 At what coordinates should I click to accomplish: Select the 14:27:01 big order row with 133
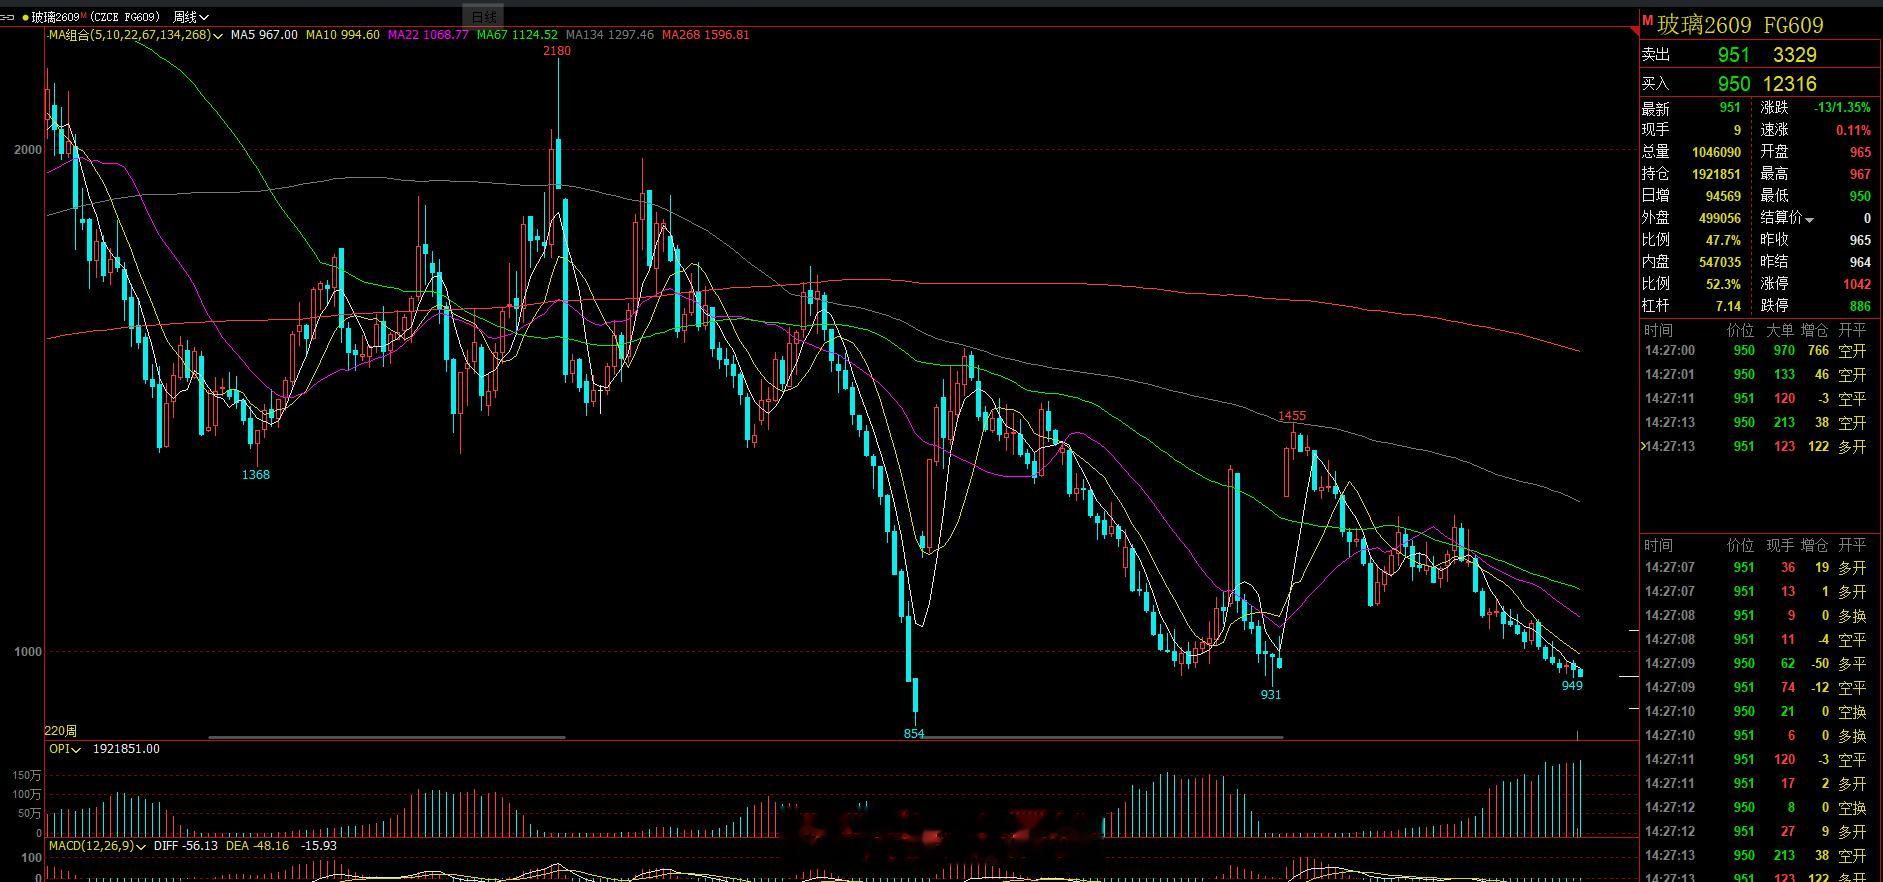pyautogui.click(x=1758, y=375)
